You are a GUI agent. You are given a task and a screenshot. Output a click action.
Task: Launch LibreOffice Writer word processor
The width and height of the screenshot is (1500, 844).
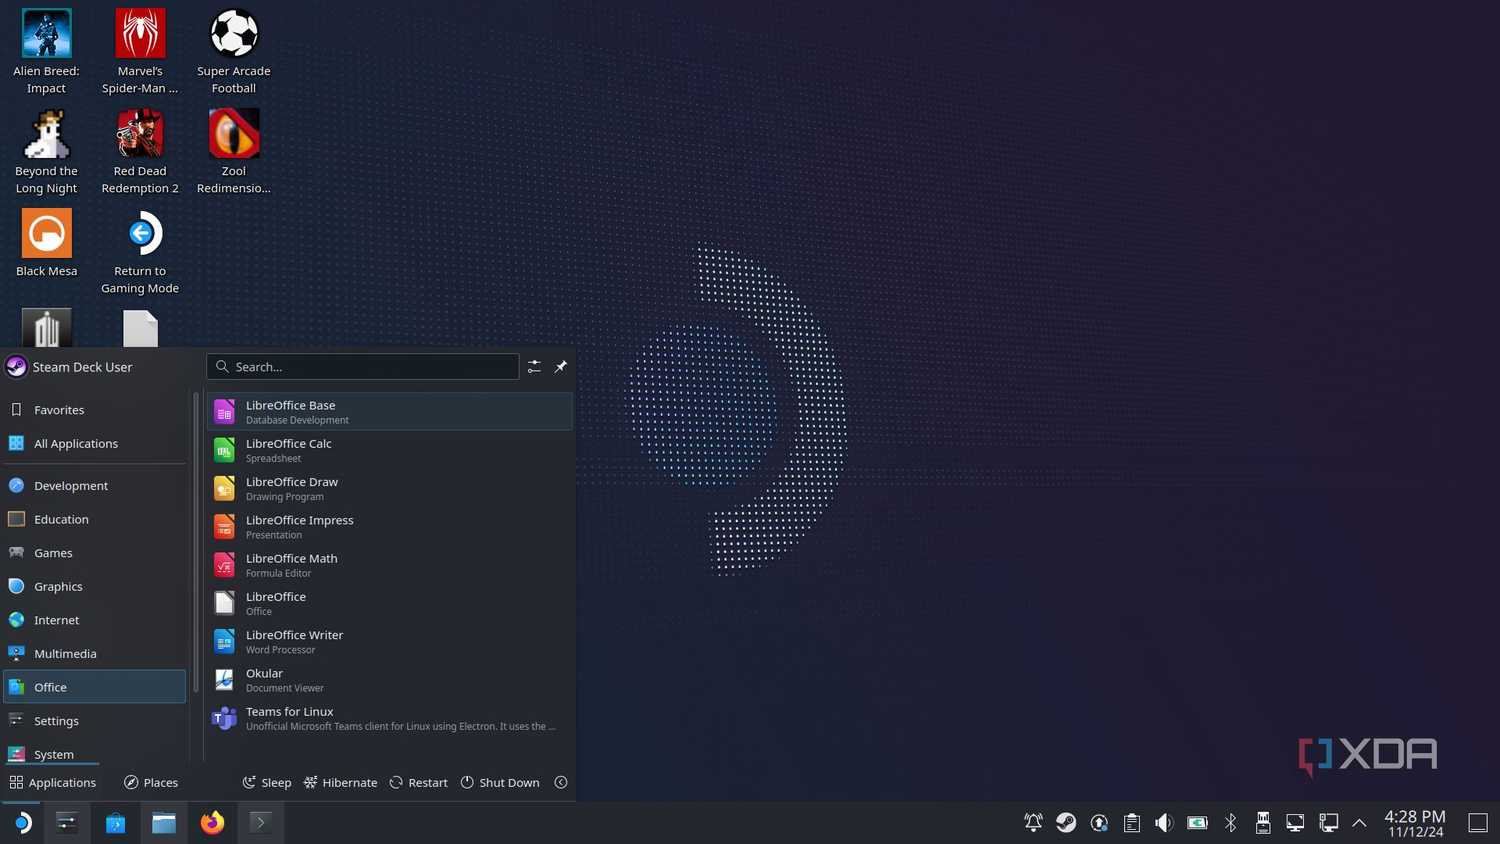pos(390,642)
